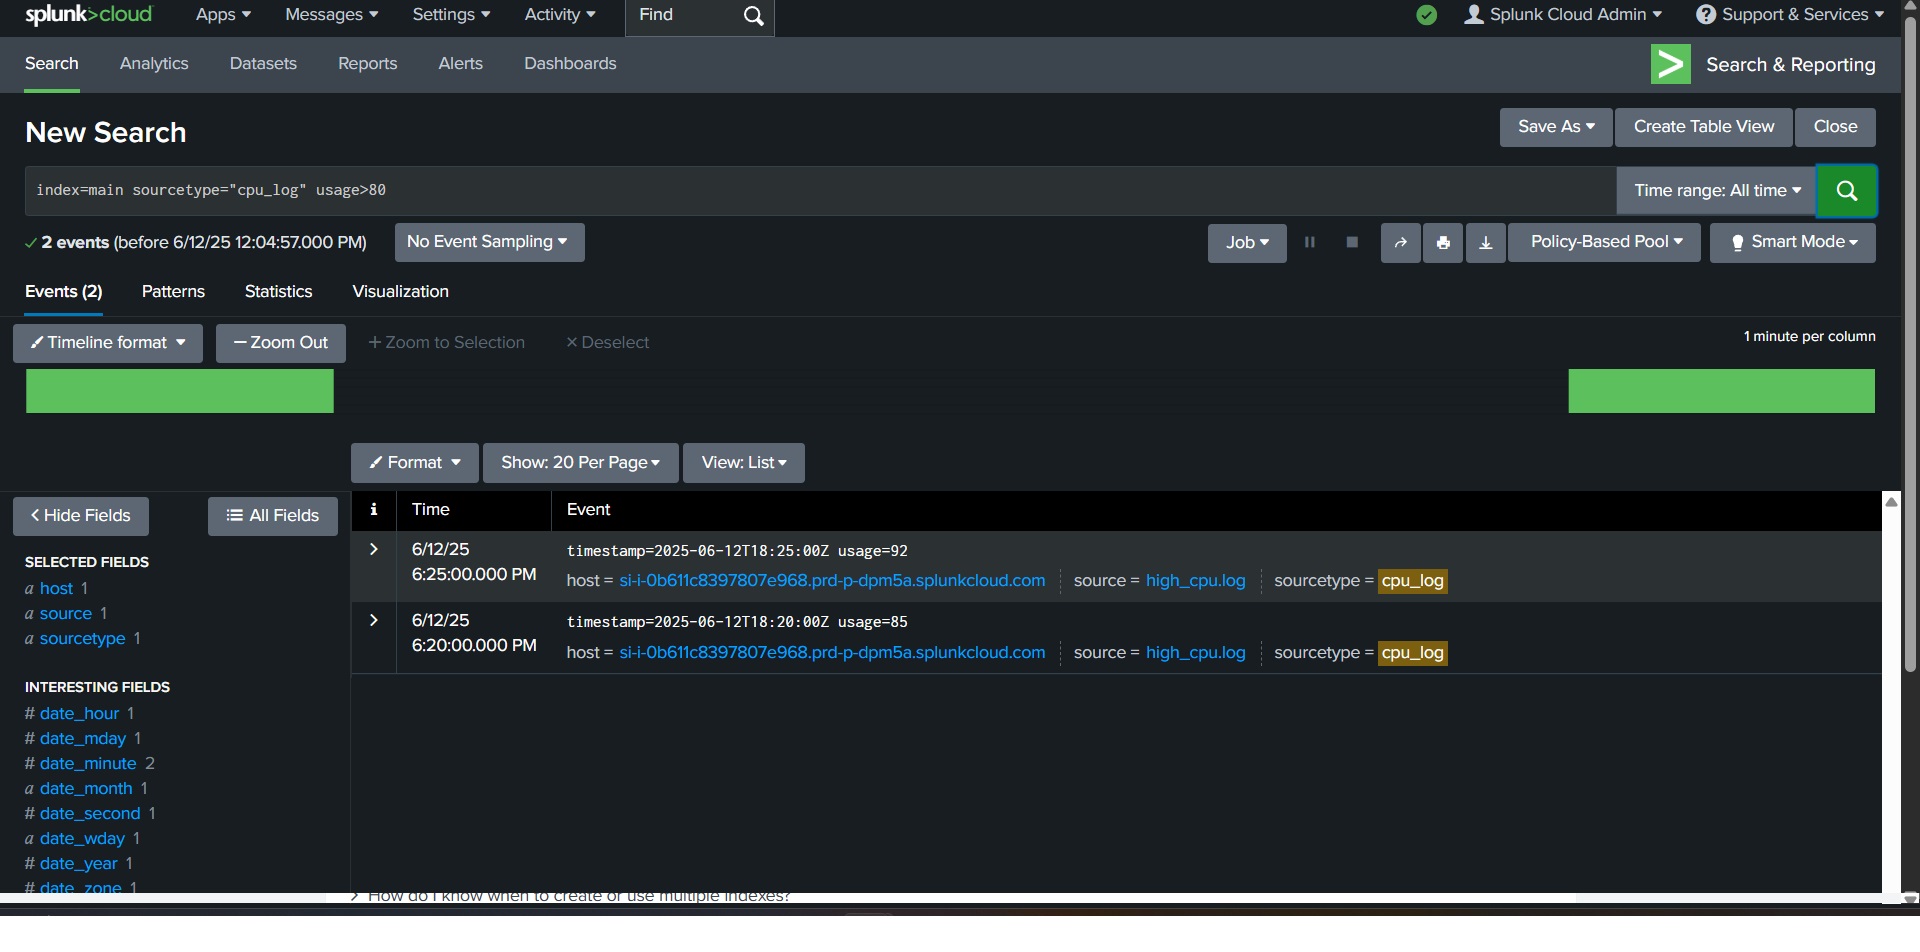
Task: Expand the 6:25:00.000 PM event row
Action: (374, 549)
